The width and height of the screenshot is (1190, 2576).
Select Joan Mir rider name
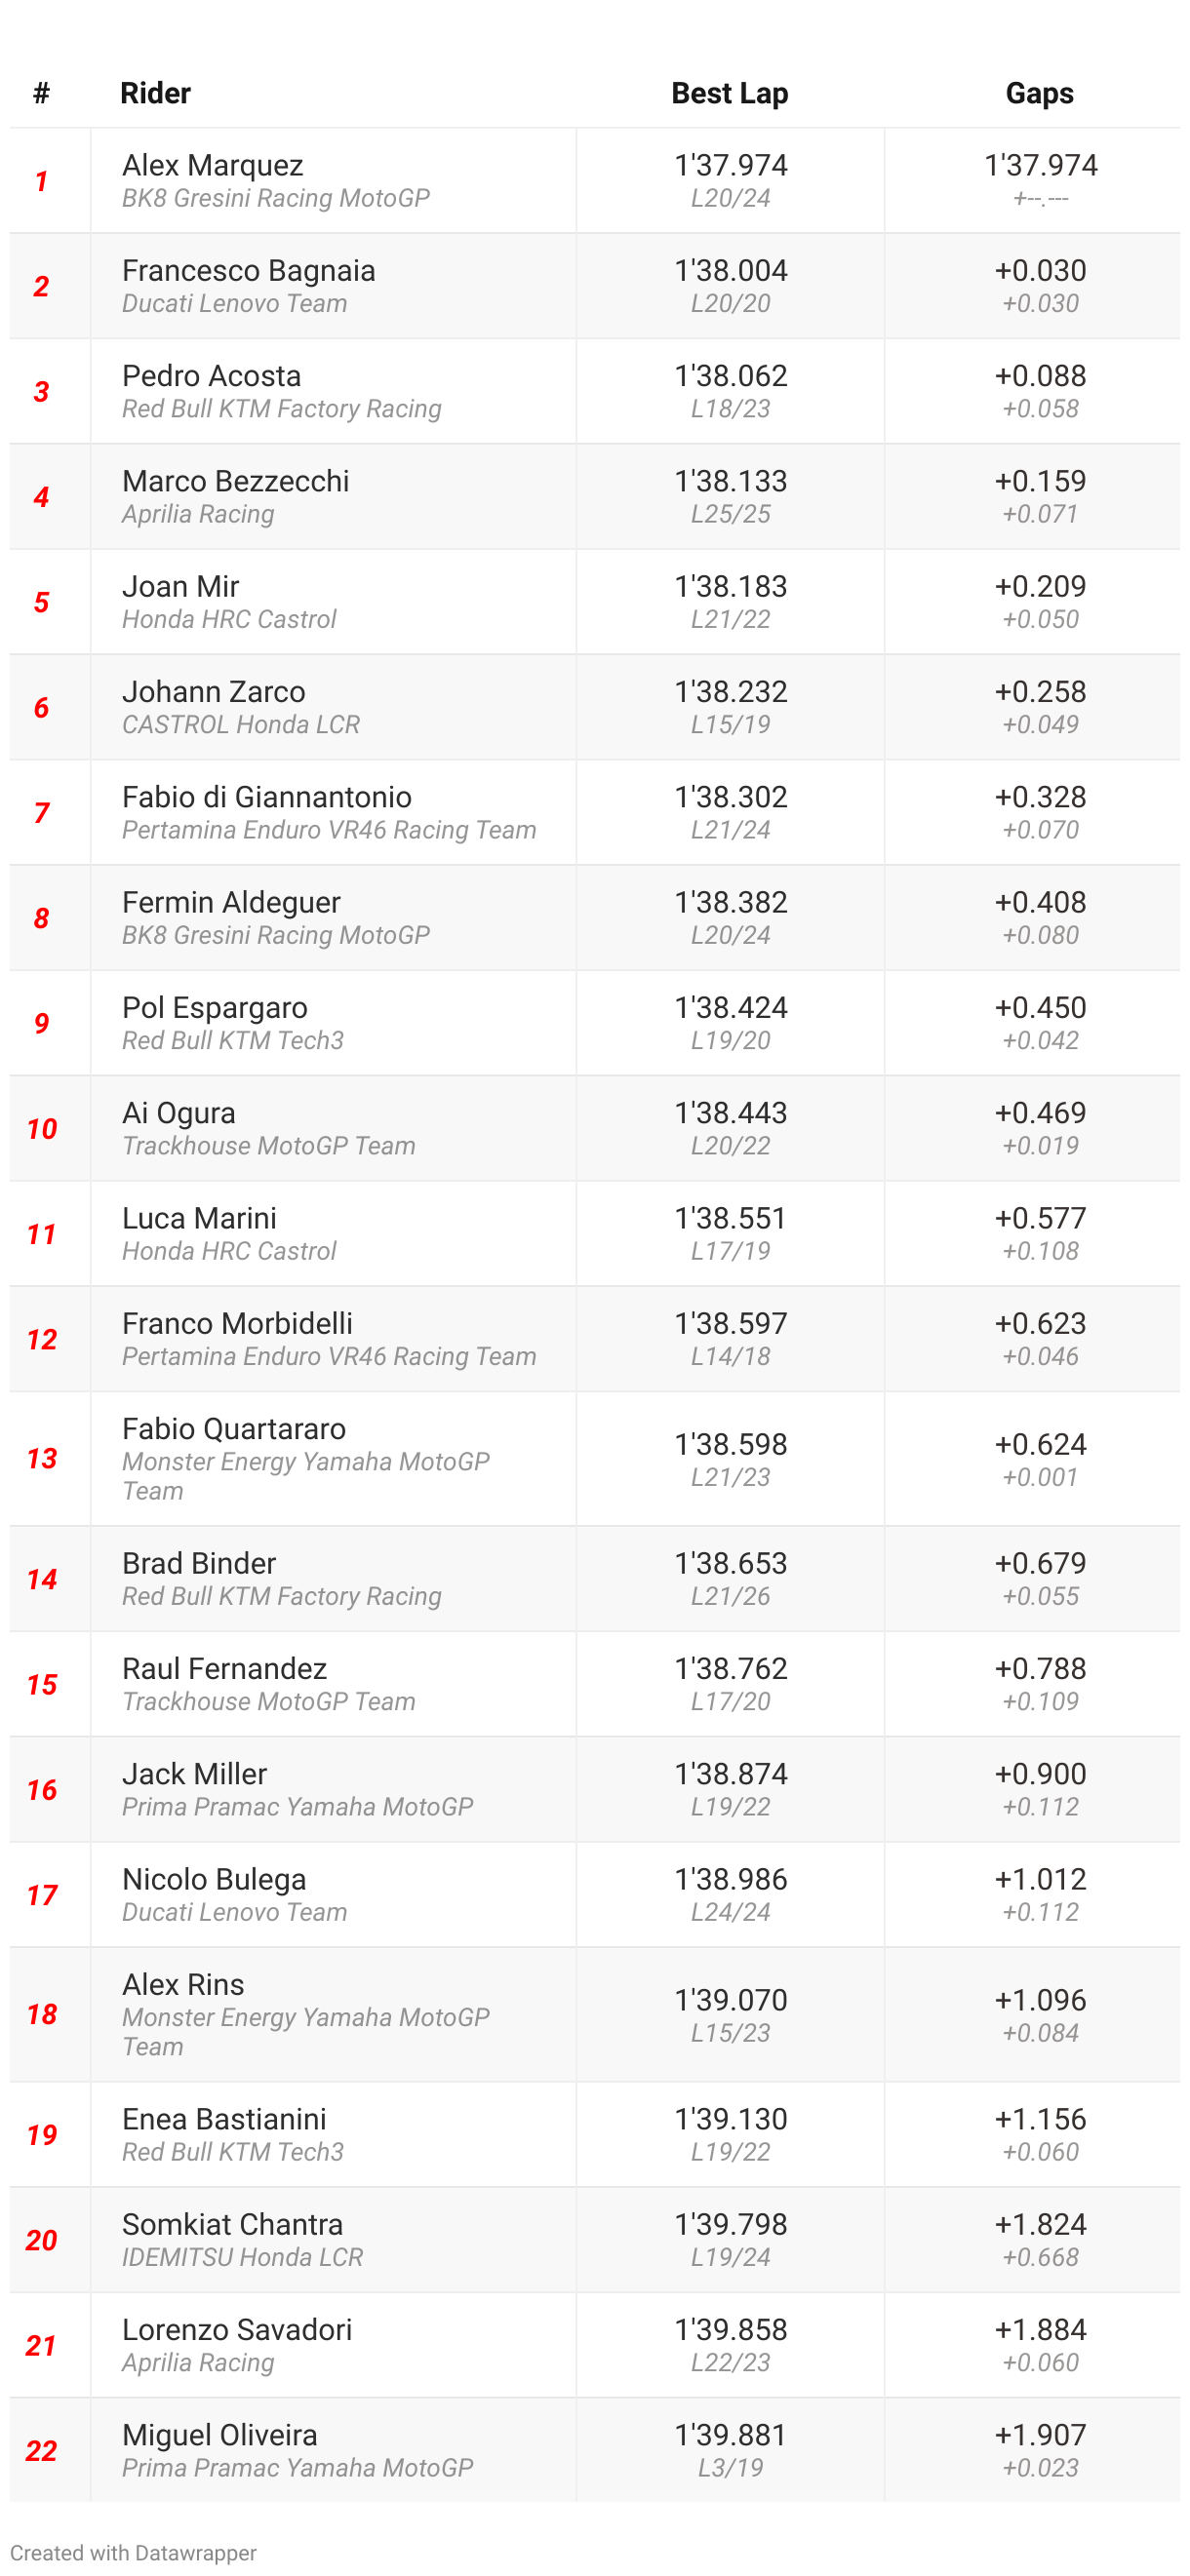tap(181, 586)
